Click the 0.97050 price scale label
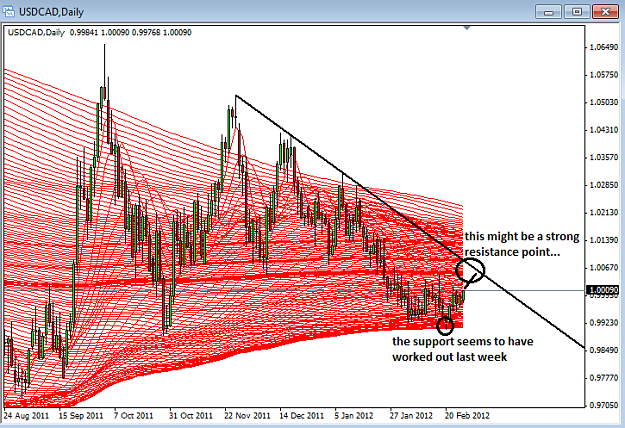 [x=603, y=405]
